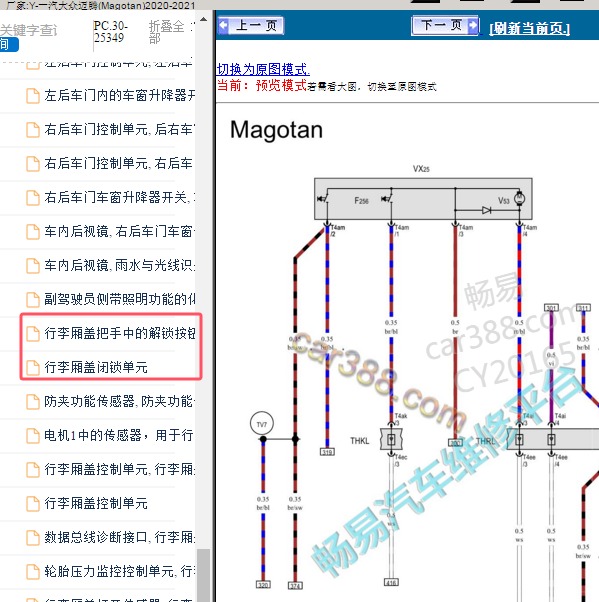Screen dimensions: 599x602
Task: Click the THKL connector label
Action: point(359,441)
